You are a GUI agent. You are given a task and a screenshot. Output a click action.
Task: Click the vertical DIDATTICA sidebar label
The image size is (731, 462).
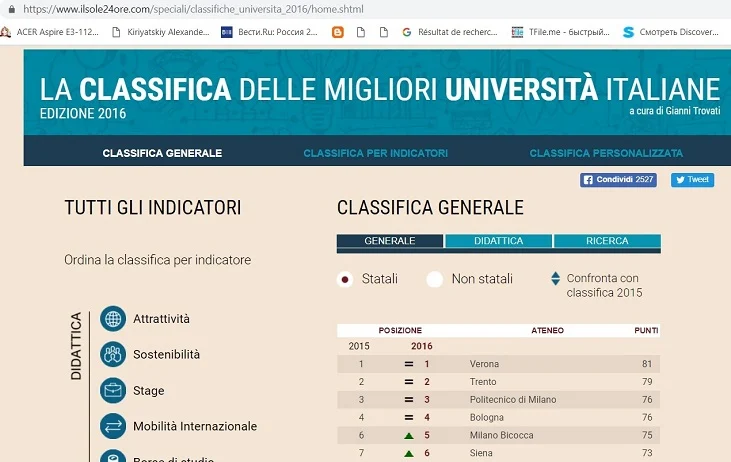[76, 346]
